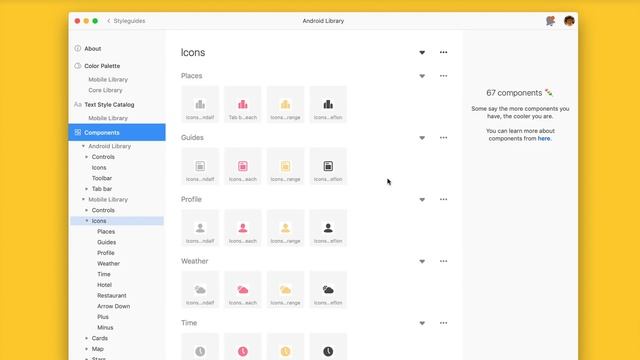Select the pink Guides icon component
This screenshot has width=640, height=360.
click(x=243, y=166)
